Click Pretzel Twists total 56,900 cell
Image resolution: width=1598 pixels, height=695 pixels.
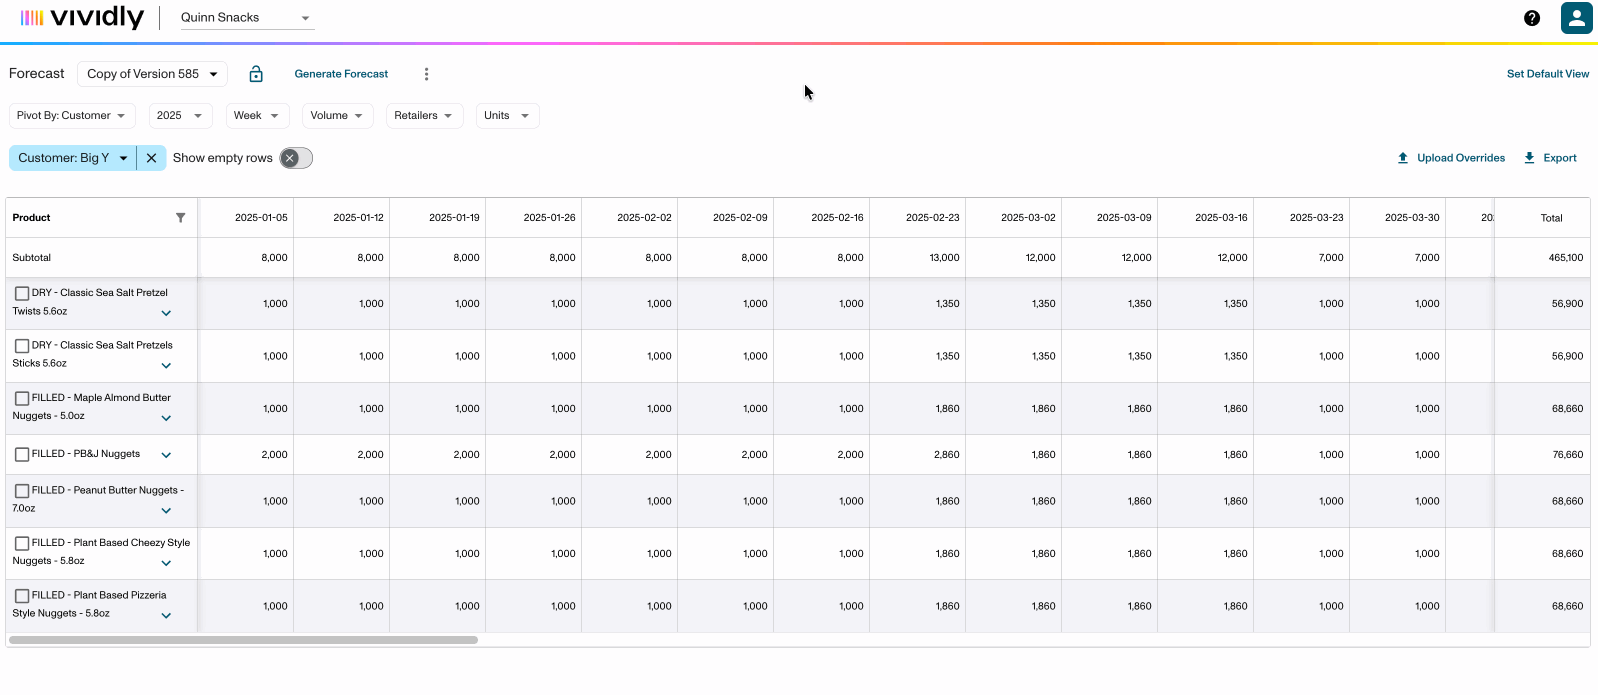tap(1542, 303)
